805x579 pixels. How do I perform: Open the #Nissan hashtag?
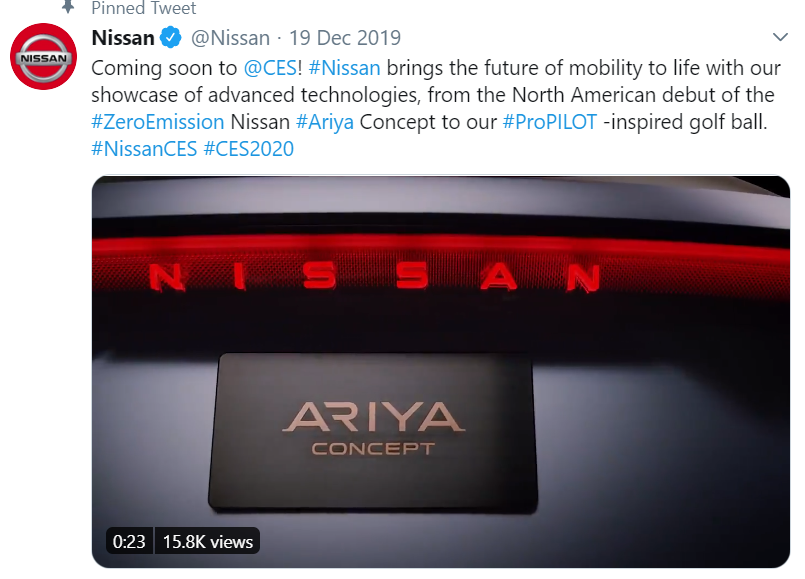click(344, 68)
